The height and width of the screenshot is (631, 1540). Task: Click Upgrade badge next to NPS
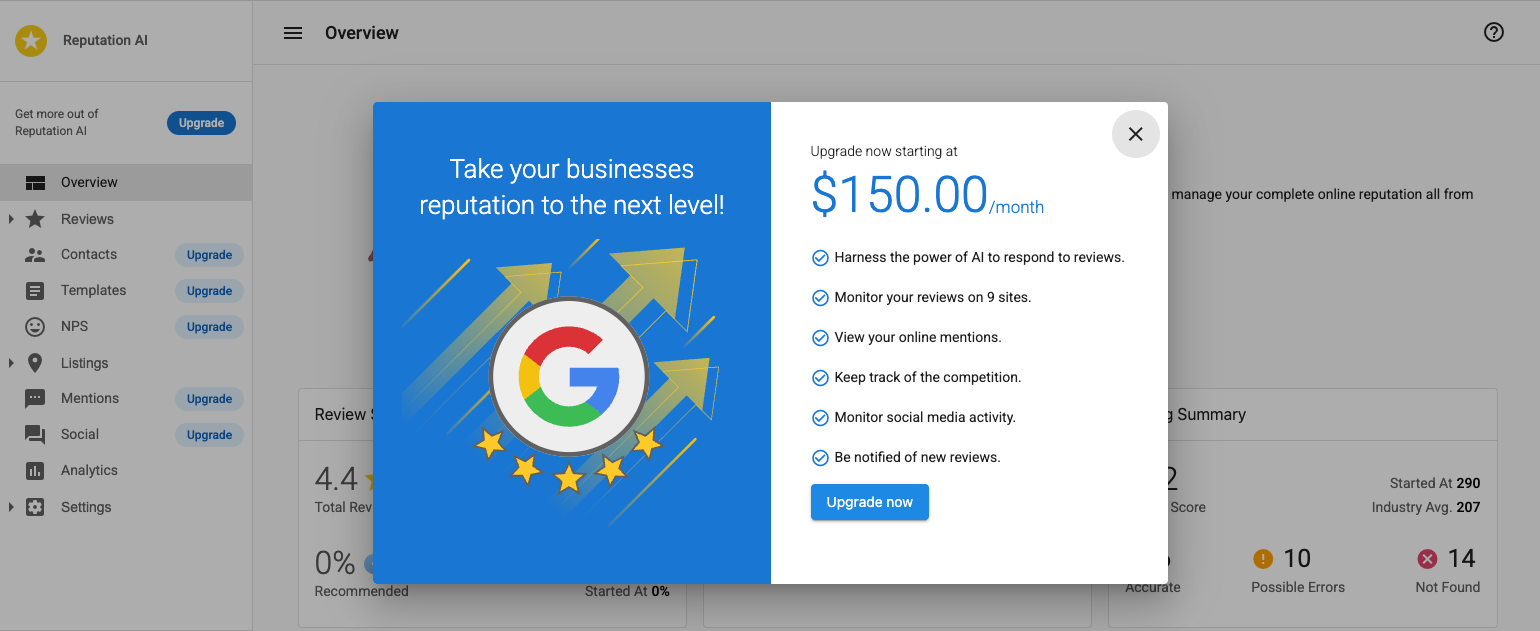tap(209, 327)
